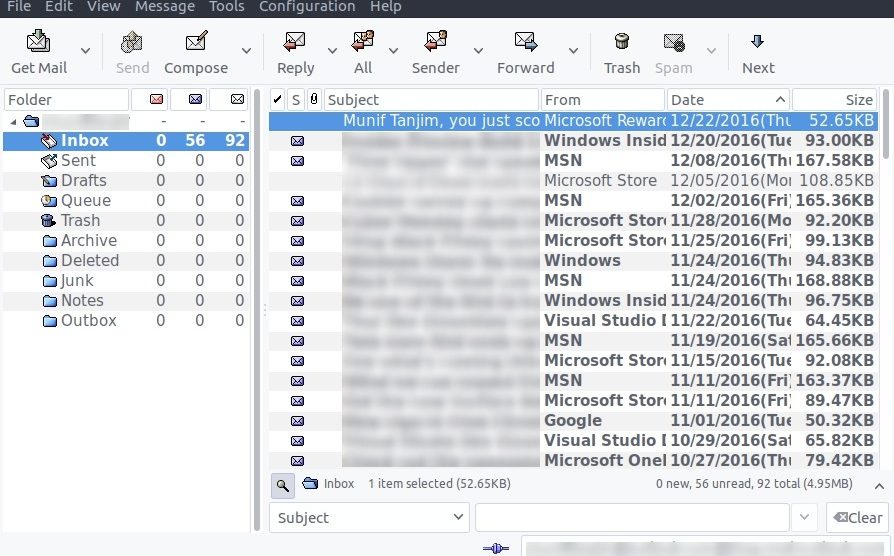Screen dimensions: 894x556
Task: Click the network connection status icon
Action: coord(495,549)
